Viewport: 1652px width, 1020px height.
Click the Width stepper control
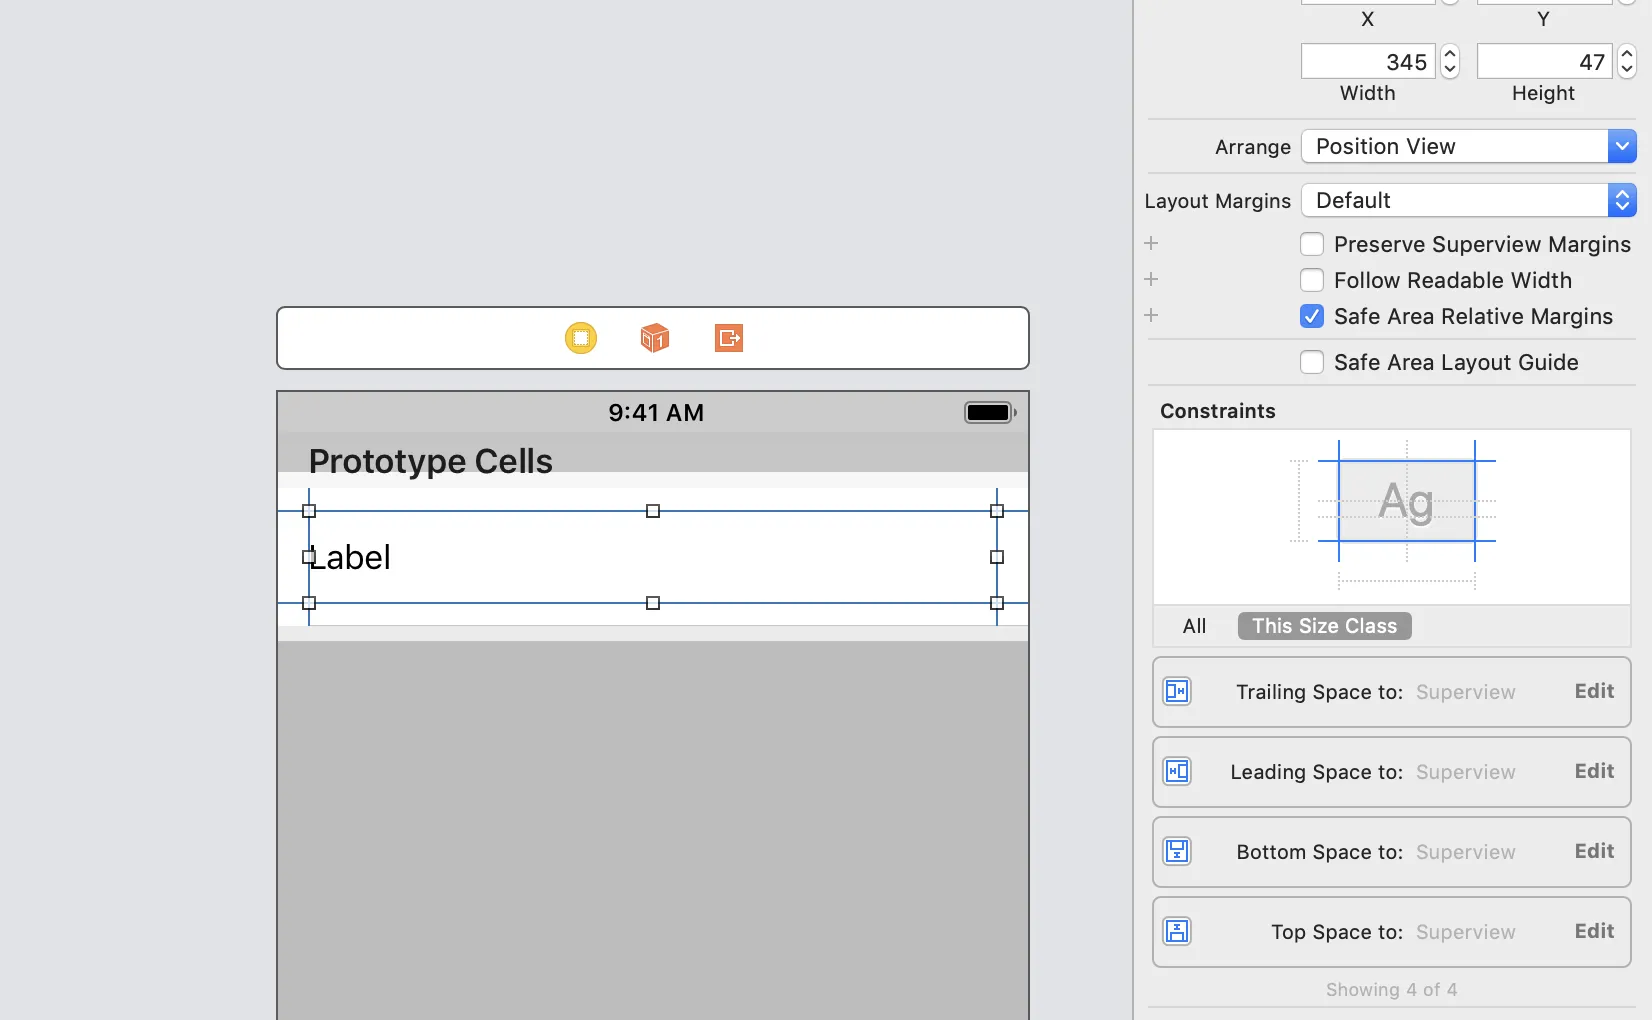(x=1450, y=62)
